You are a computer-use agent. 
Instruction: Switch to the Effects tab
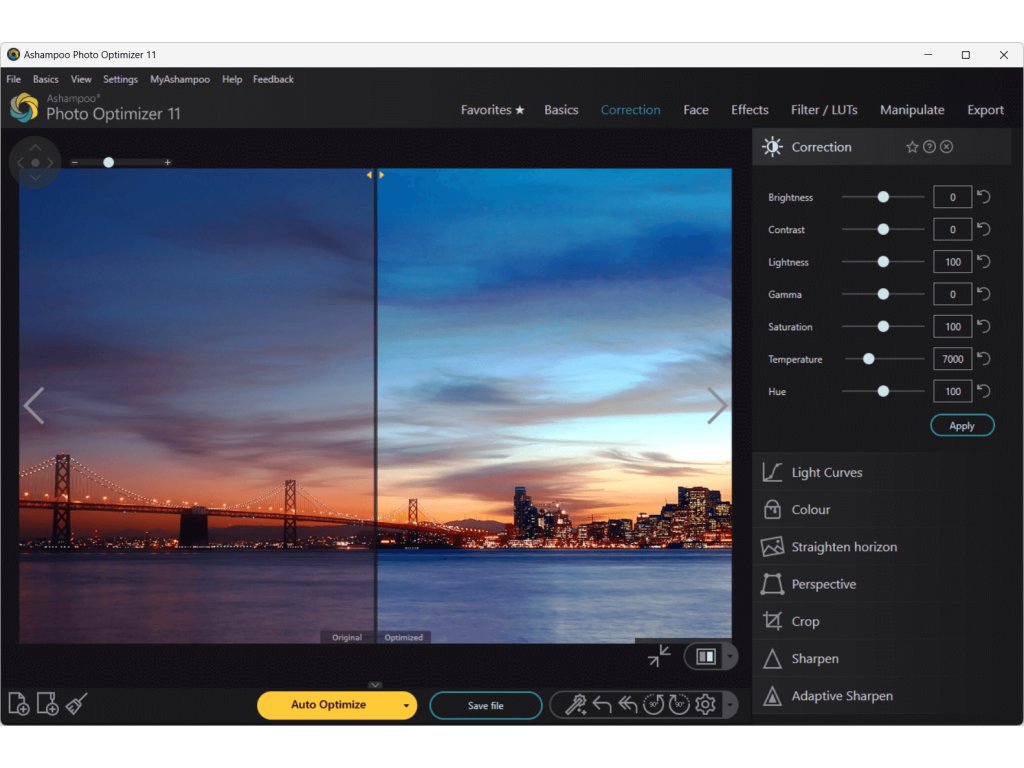tap(749, 110)
